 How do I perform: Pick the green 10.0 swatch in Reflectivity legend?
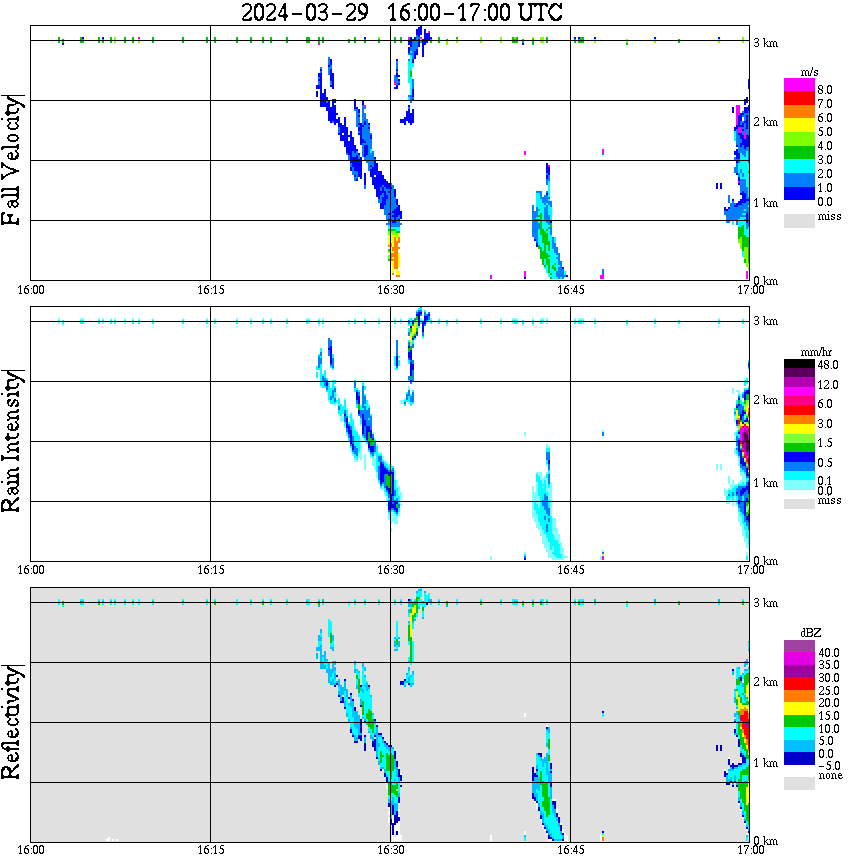pyautogui.click(x=799, y=721)
